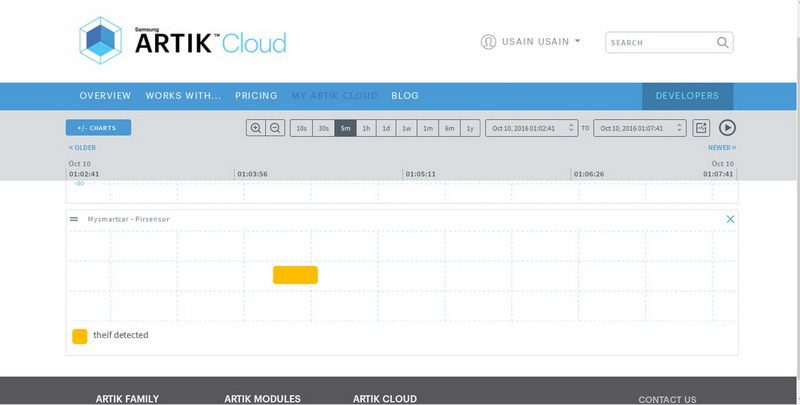Click the yellow theif detected legend swatch
This screenshot has width=800, height=405.
pos(80,337)
